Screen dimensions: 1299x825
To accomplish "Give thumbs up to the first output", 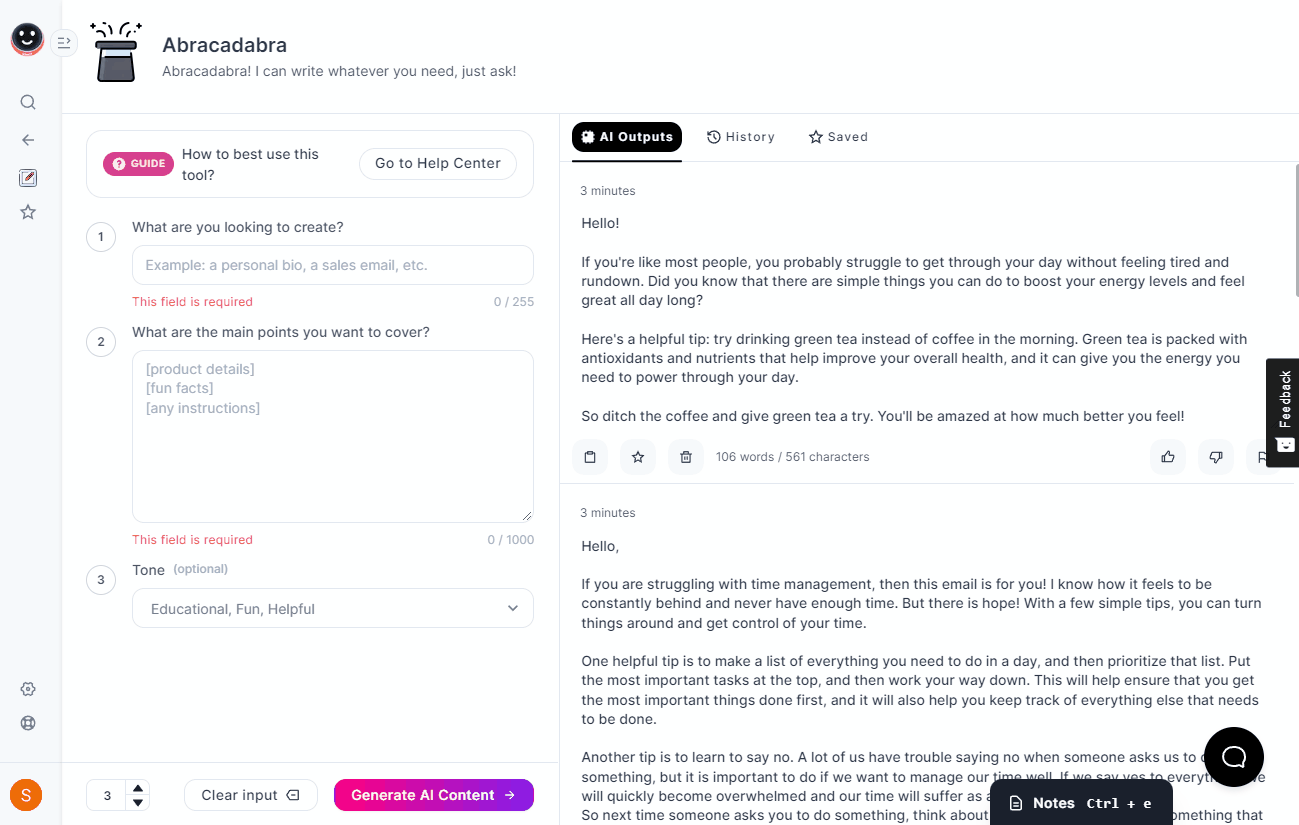I will tap(1168, 457).
